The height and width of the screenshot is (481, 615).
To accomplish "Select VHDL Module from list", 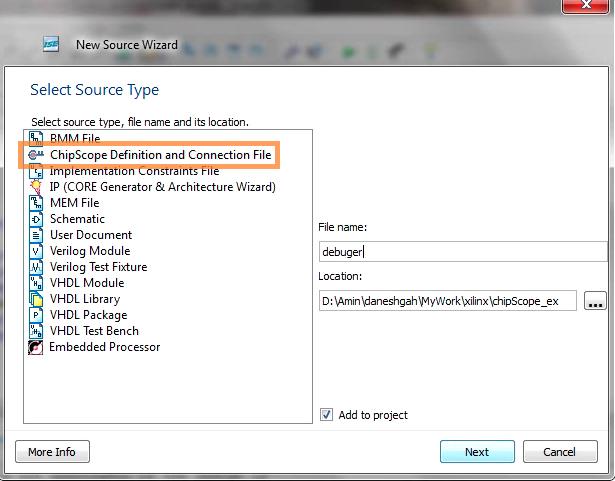I will pyautogui.click(x=87, y=283).
